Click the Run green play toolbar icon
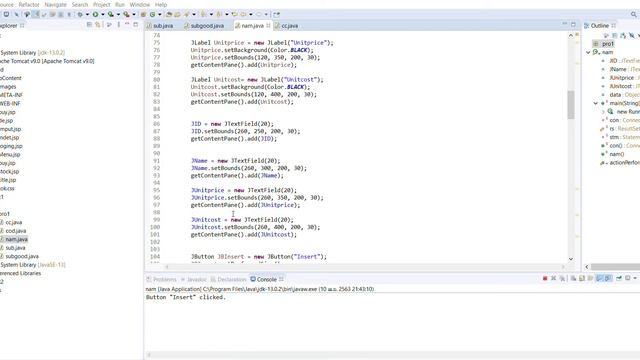The width and height of the screenshot is (640, 360). 95,14
